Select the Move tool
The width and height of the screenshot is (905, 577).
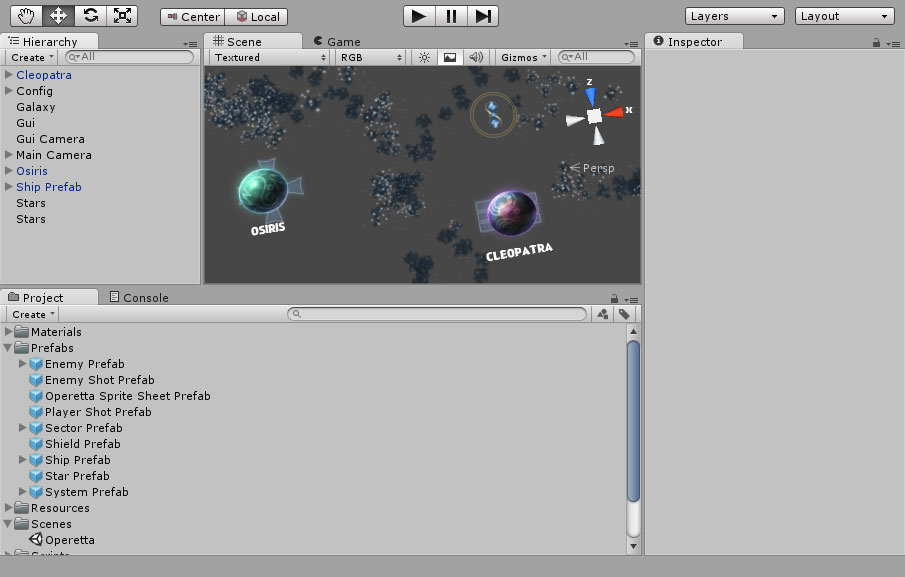(58, 16)
